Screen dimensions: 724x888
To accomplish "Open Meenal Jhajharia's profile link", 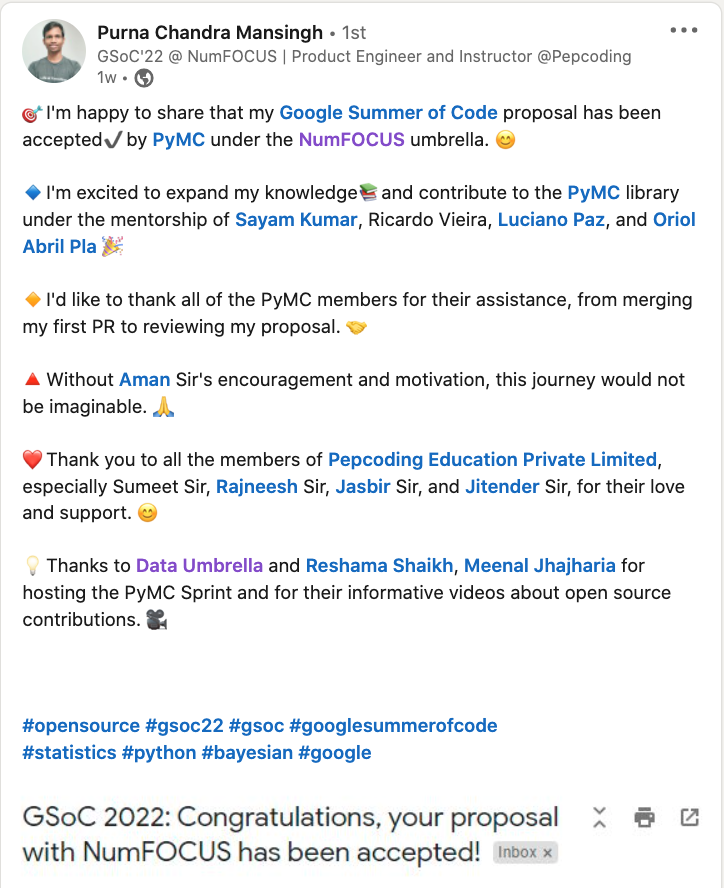I will pyautogui.click(x=540, y=566).
